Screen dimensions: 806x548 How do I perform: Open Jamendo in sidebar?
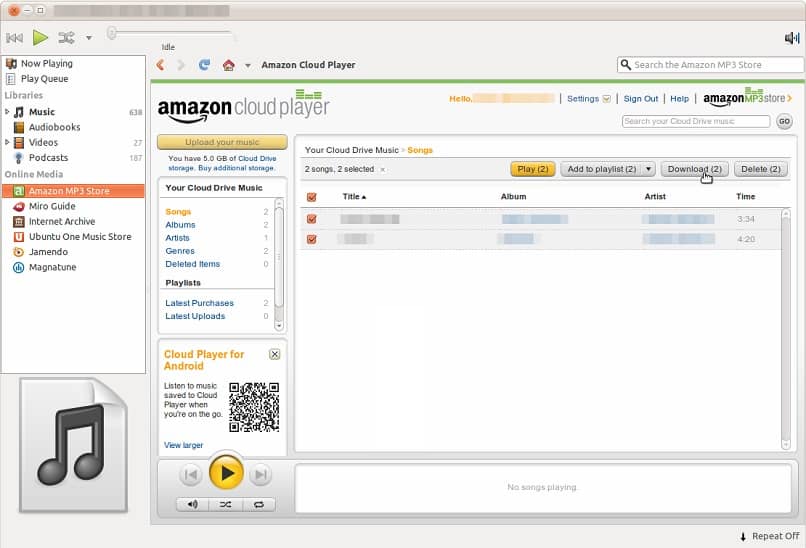coord(48,252)
